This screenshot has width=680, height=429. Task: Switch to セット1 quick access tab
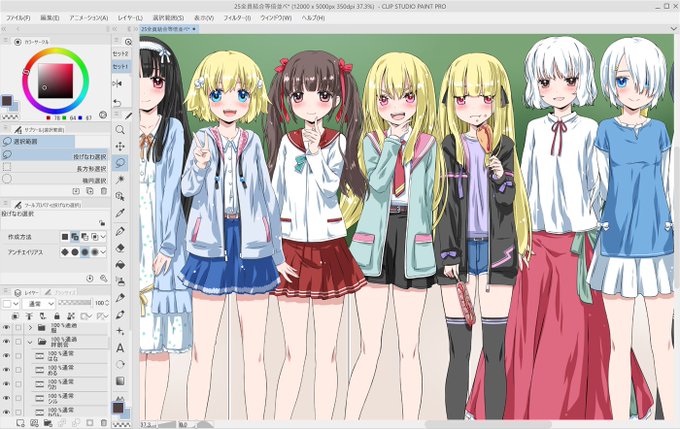[x=121, y=67]
